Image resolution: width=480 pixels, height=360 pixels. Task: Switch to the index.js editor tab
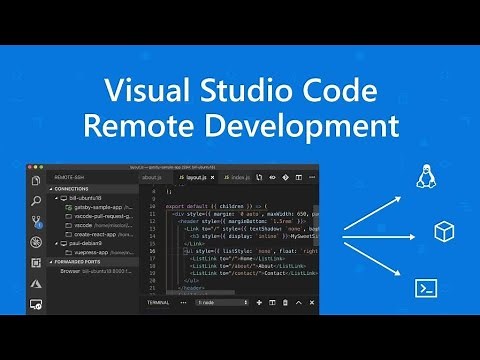coord(237,177)
